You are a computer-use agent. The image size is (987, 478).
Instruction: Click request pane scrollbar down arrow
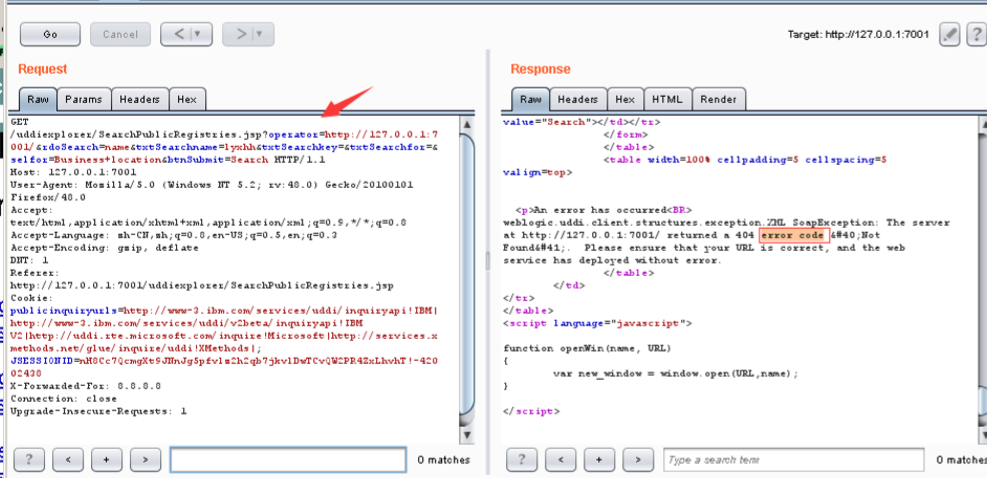(467, 435)
